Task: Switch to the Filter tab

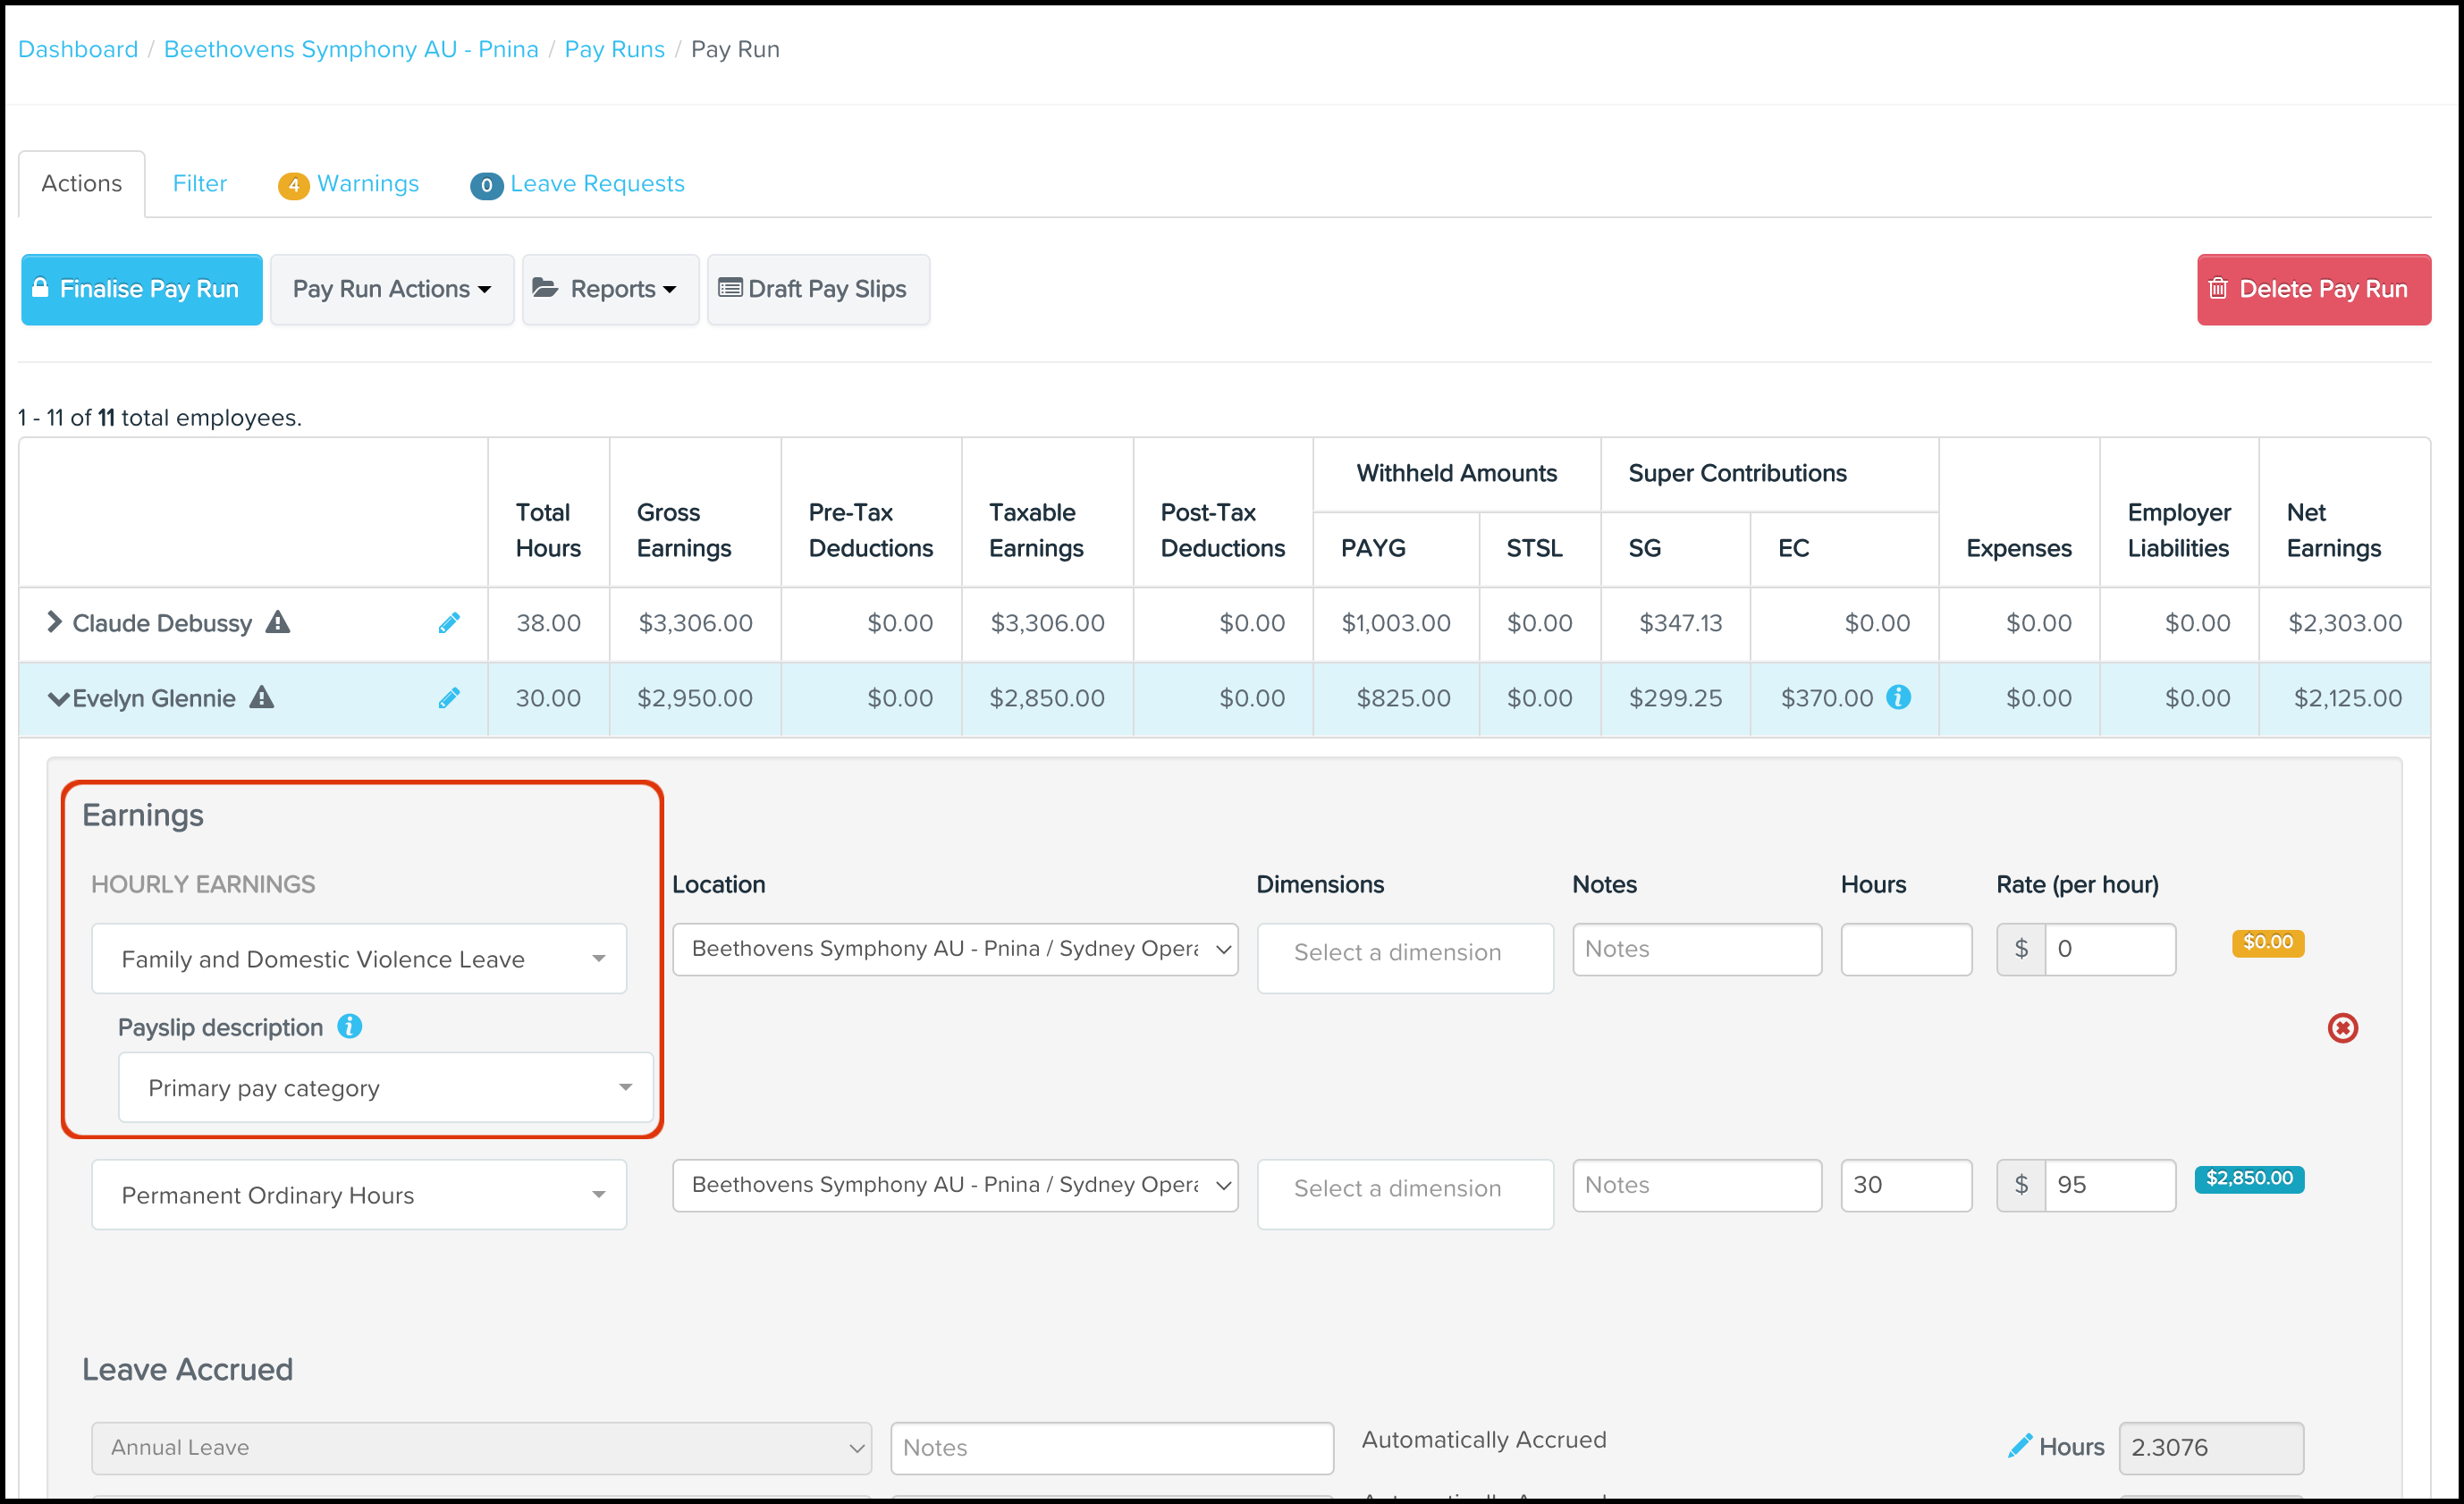Action: click(199, 184)
